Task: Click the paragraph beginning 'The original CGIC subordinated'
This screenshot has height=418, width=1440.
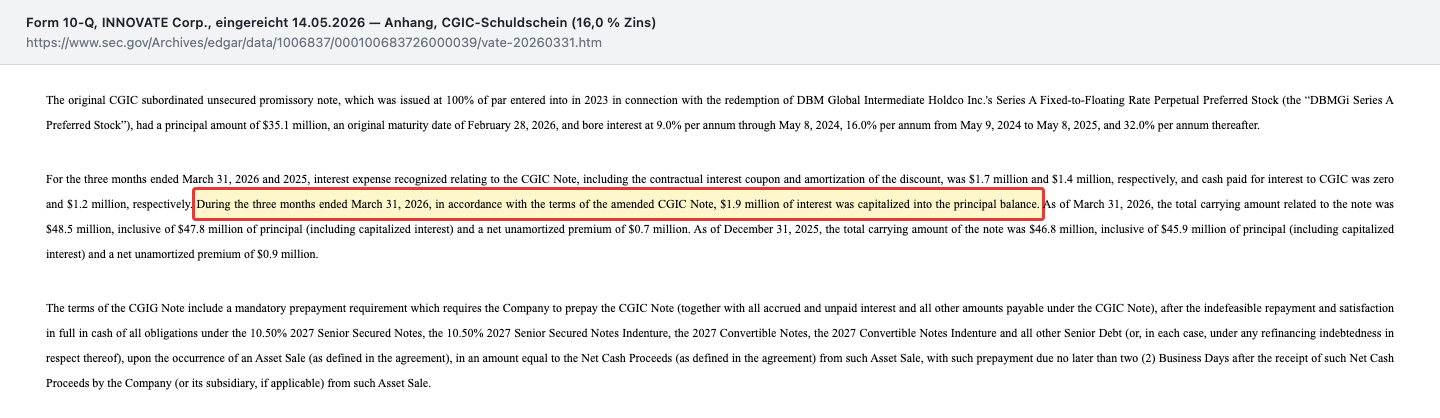Action: (720, 114)
